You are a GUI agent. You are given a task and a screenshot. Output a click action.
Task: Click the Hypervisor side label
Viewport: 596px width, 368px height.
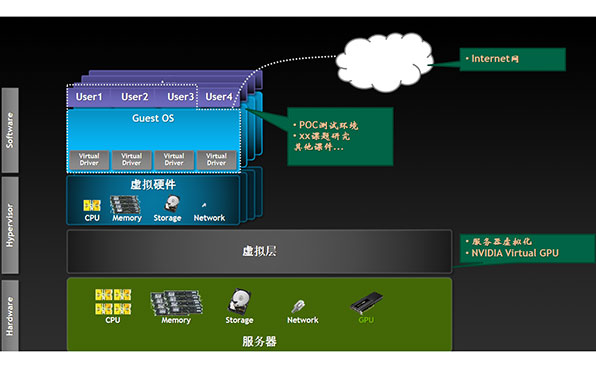(x=10, y=225)
